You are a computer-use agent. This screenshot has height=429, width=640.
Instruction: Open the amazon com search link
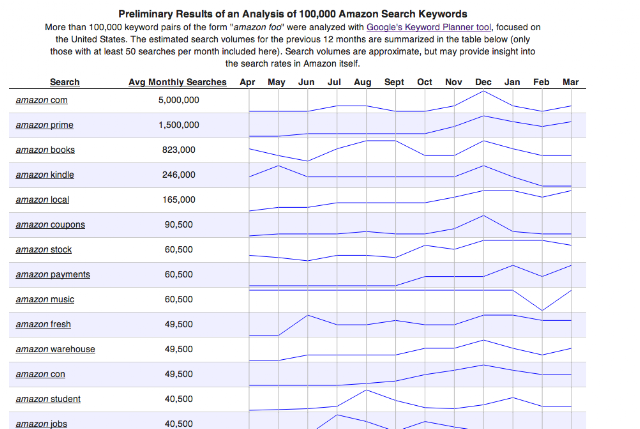click(x=42, y=100)
